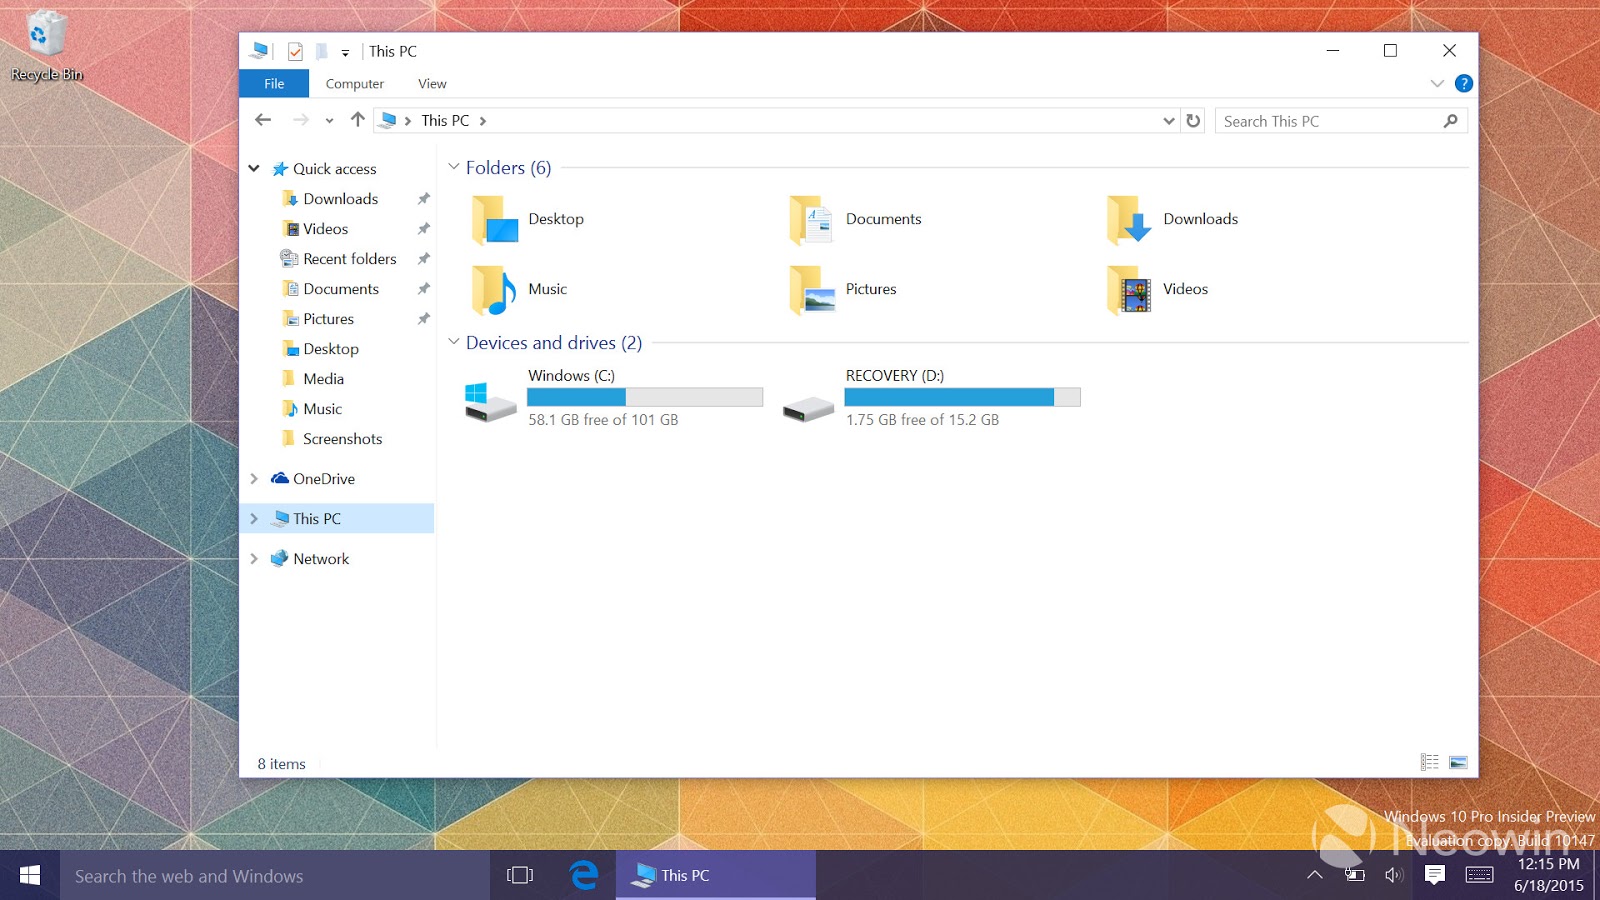This screenshot has width=1600, height=900.
Task: Expand the ribbon with the chevron
Action: (1437, 84)
